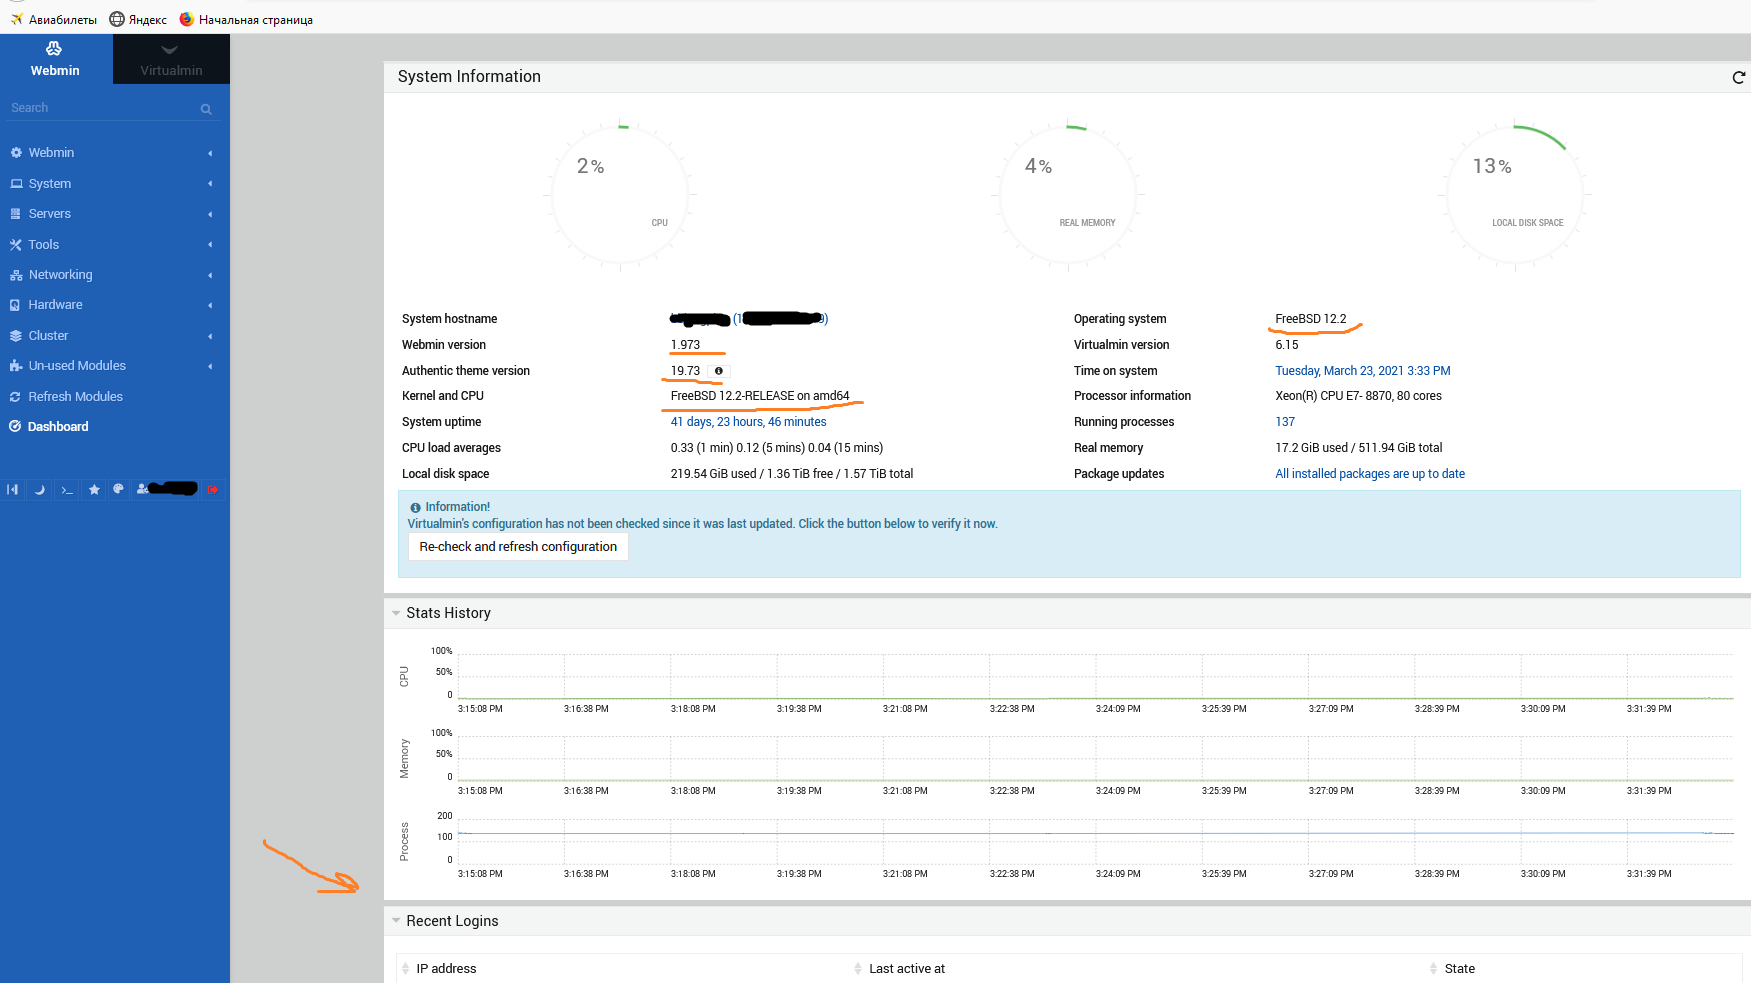Click the refresh icon in System Information header
The width and height of the screenshot is (1751, 983).
[1738, 78]
